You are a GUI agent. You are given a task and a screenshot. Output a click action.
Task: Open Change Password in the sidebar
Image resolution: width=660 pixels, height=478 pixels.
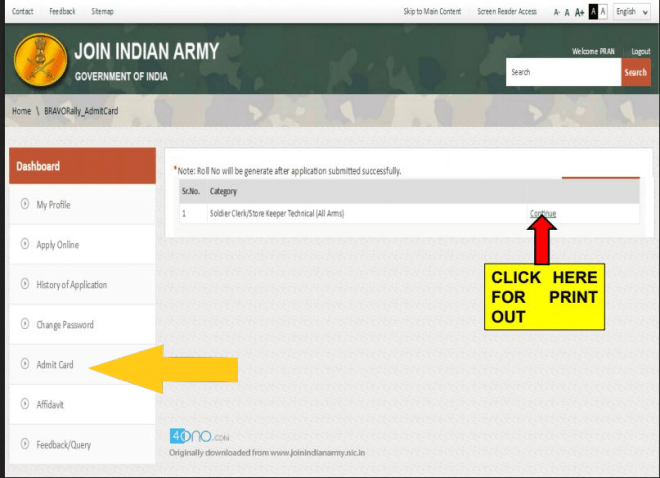coord(82,324)
